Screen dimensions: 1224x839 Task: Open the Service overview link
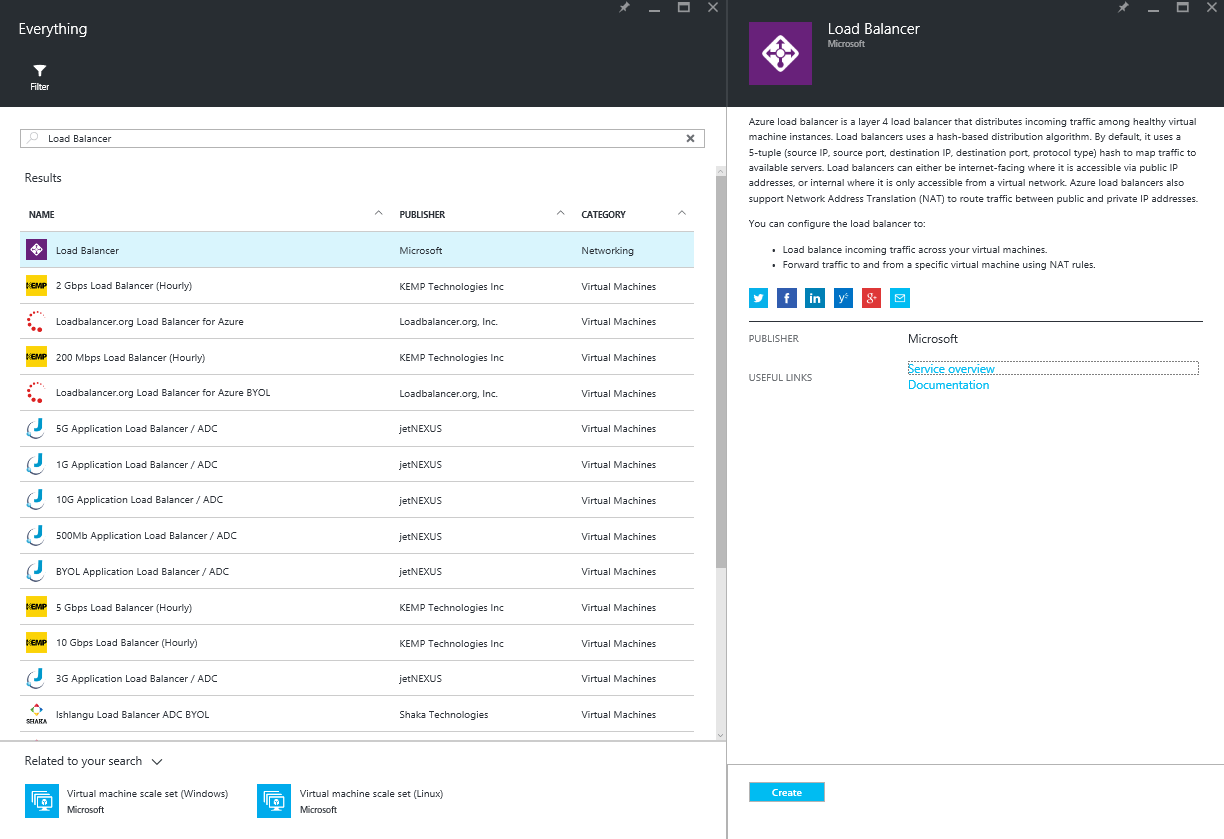tap(951, 369)
